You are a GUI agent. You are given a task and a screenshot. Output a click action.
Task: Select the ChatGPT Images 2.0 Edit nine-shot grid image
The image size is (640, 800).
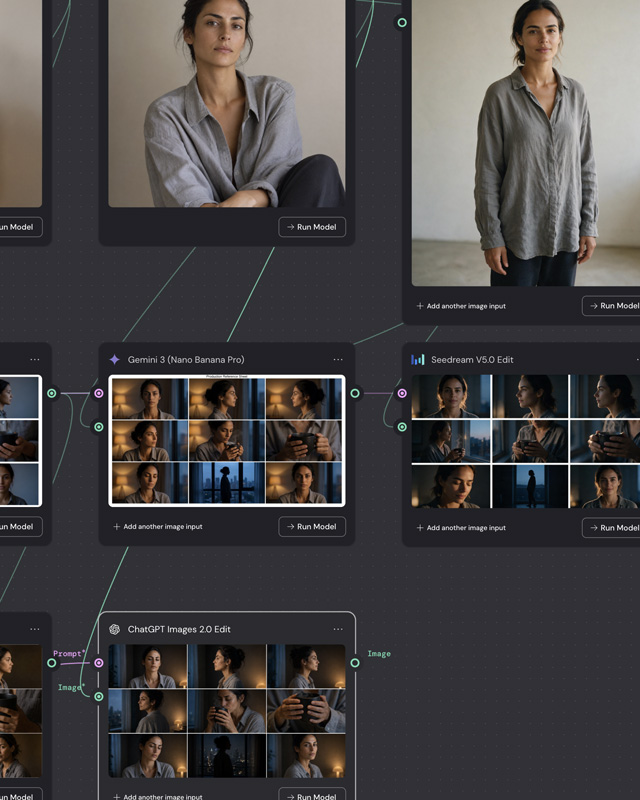[227, 711]
